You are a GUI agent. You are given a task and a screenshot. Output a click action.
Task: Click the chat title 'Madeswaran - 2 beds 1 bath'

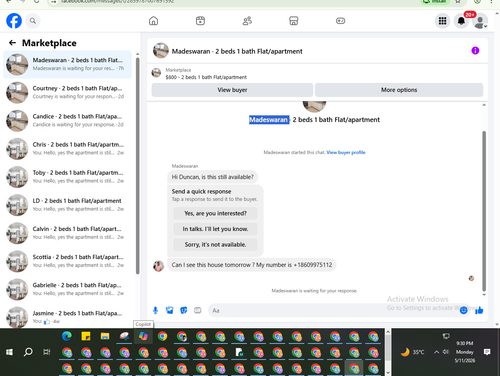237,51
